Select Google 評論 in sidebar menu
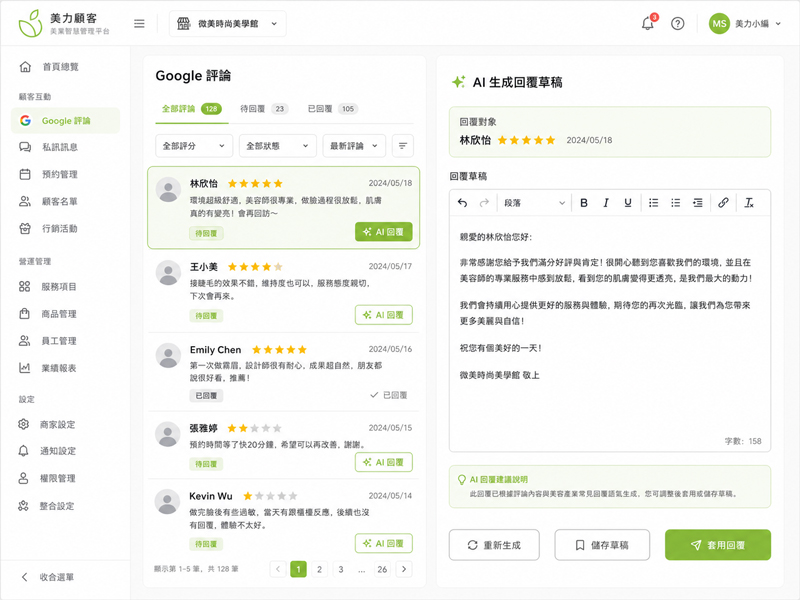The height and width of the screenshot is (600, 800). point(65,121)
